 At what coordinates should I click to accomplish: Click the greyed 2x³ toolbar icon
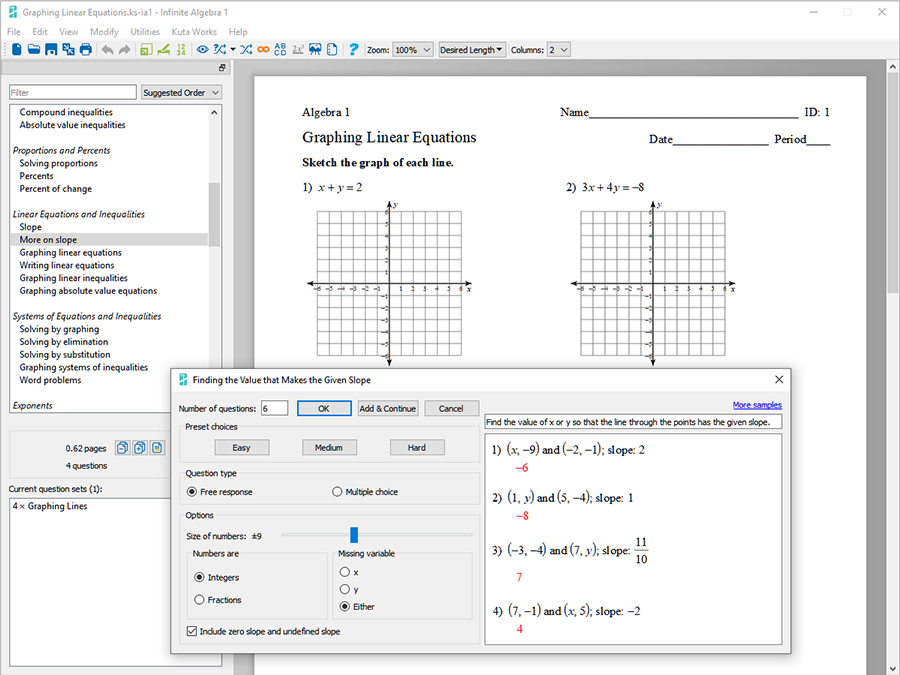(298, 50)
